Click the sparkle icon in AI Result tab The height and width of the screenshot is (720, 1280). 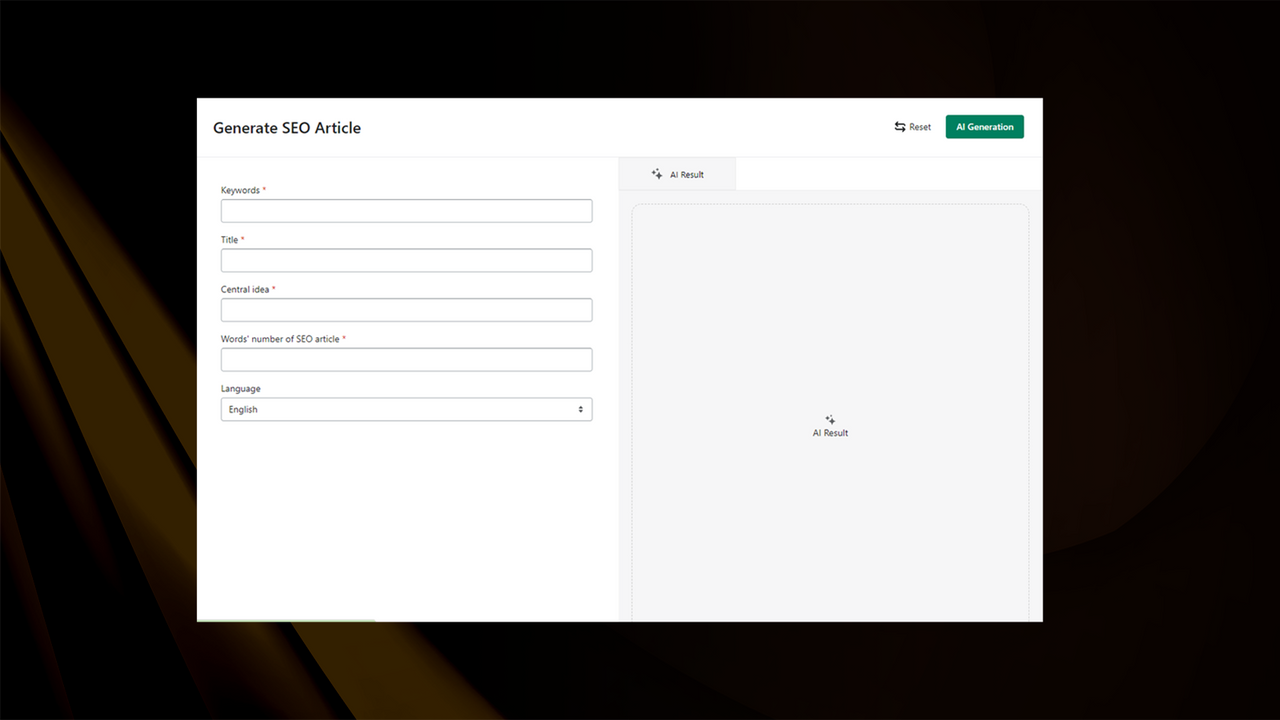(657, 174)
